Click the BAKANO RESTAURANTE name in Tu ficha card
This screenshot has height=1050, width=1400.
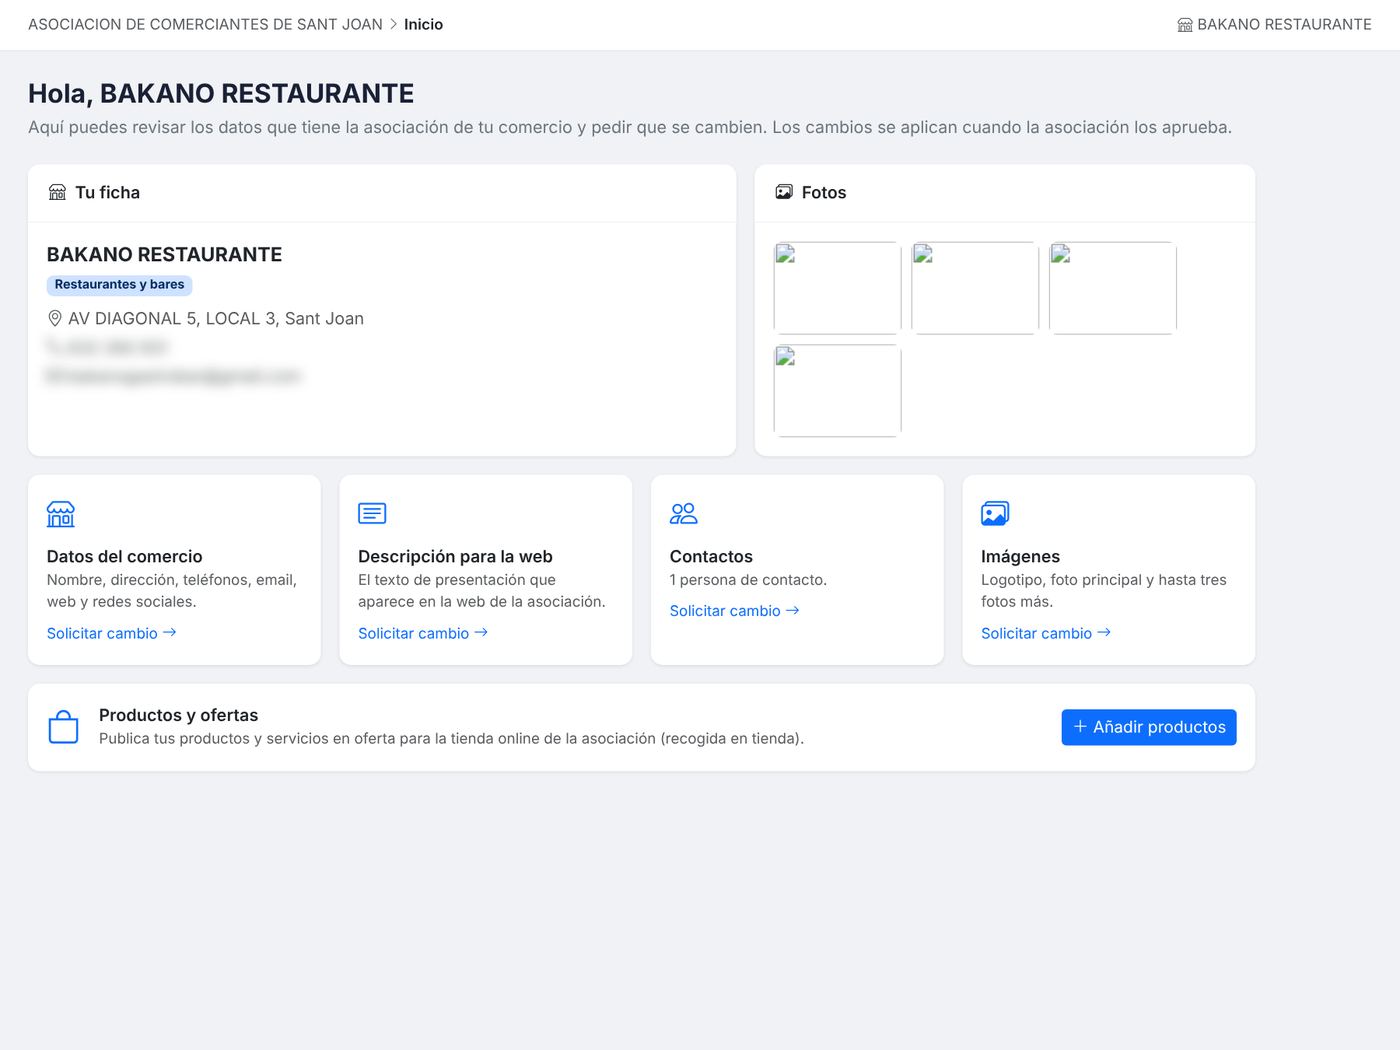(x=165, y=254)
